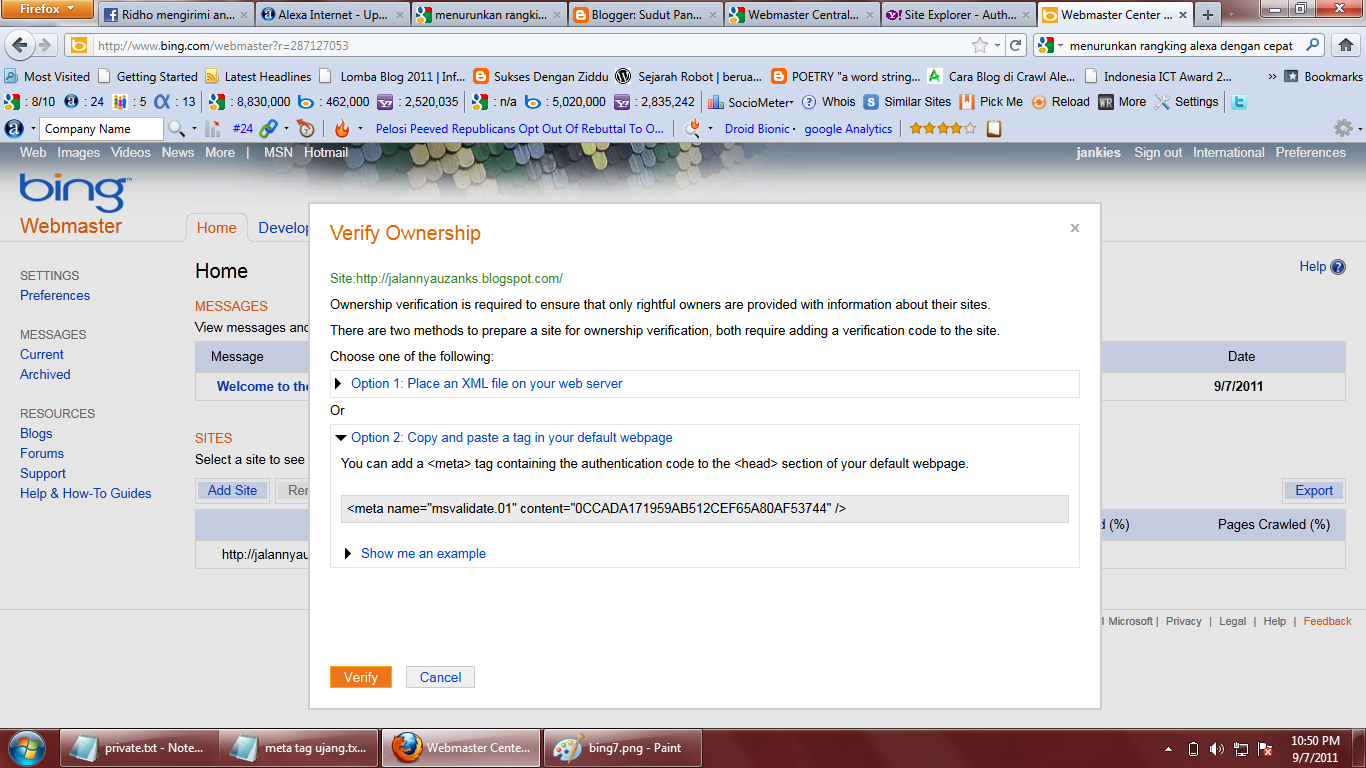Click the Reload page icon in address bar
The image size is (1366, 768).
pyautogui.click(x=1016, y=46)
